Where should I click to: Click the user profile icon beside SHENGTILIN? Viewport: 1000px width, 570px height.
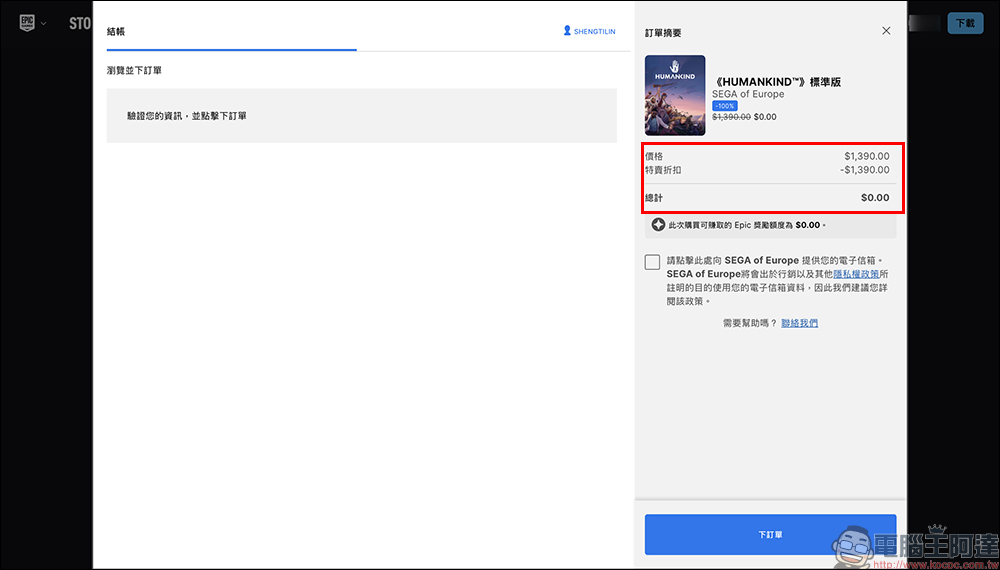coord(567,31)
